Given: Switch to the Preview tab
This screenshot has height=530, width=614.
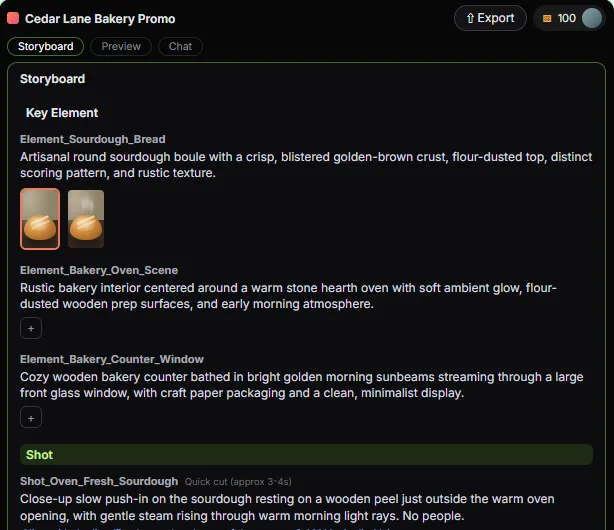Looking at the screenshot, I should 121,47.
